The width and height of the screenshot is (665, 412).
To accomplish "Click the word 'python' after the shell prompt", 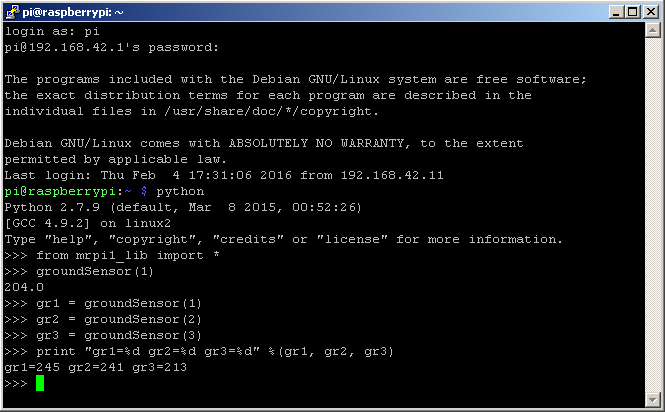I will 180,191.
